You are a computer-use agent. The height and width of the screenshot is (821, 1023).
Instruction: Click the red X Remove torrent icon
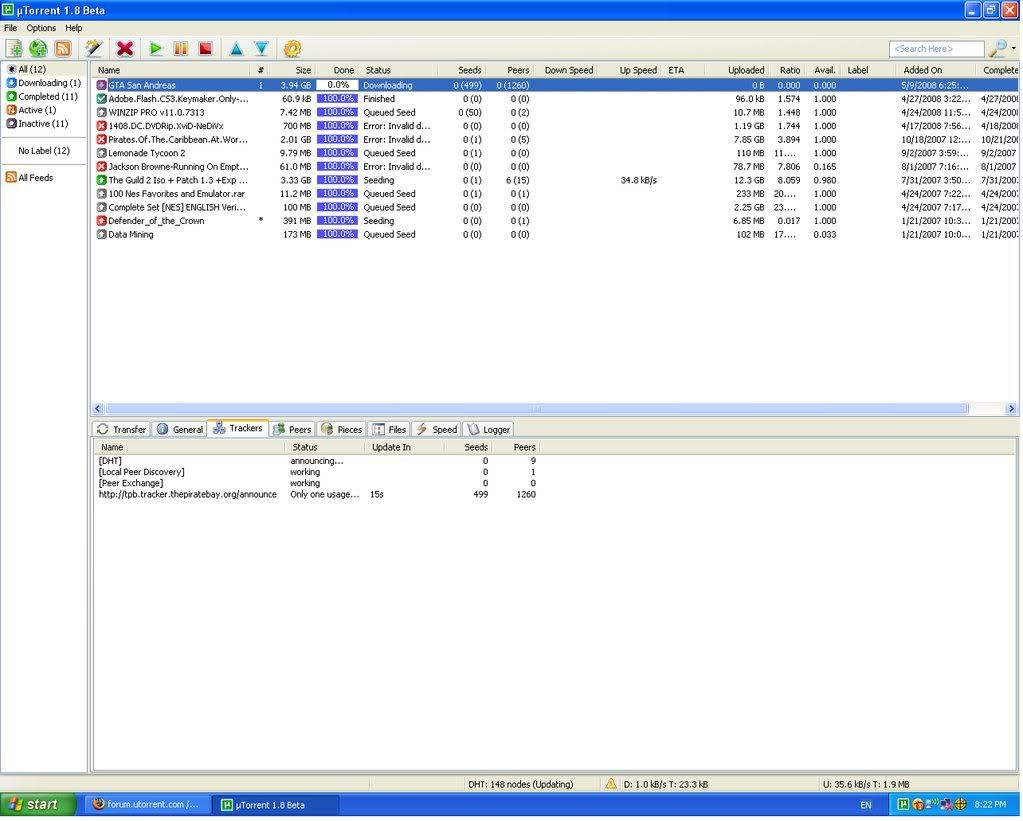point(125,48)
